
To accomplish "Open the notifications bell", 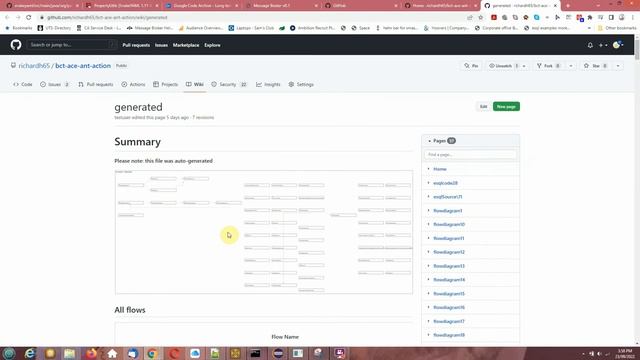I will (590, 45).
